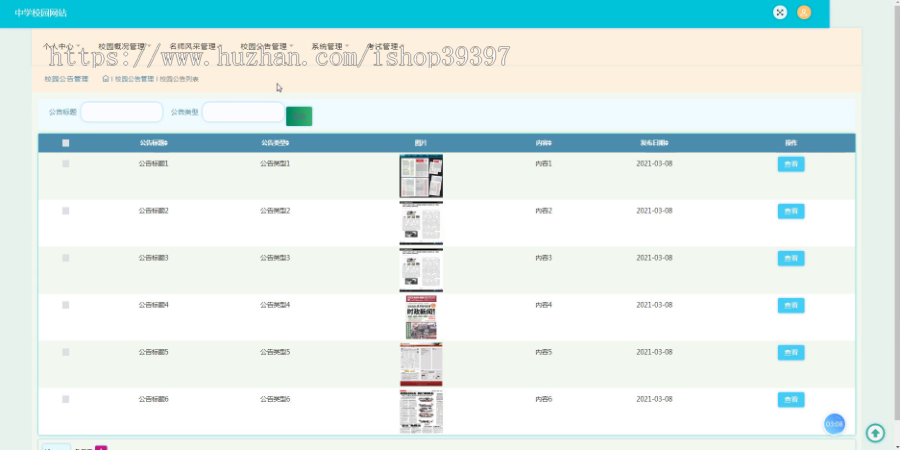Image resolution: width=900 pixels, height=450 pixels.
Task: Open the 校园公告管理 navigation menu
Action: click(x=266, y=46)
